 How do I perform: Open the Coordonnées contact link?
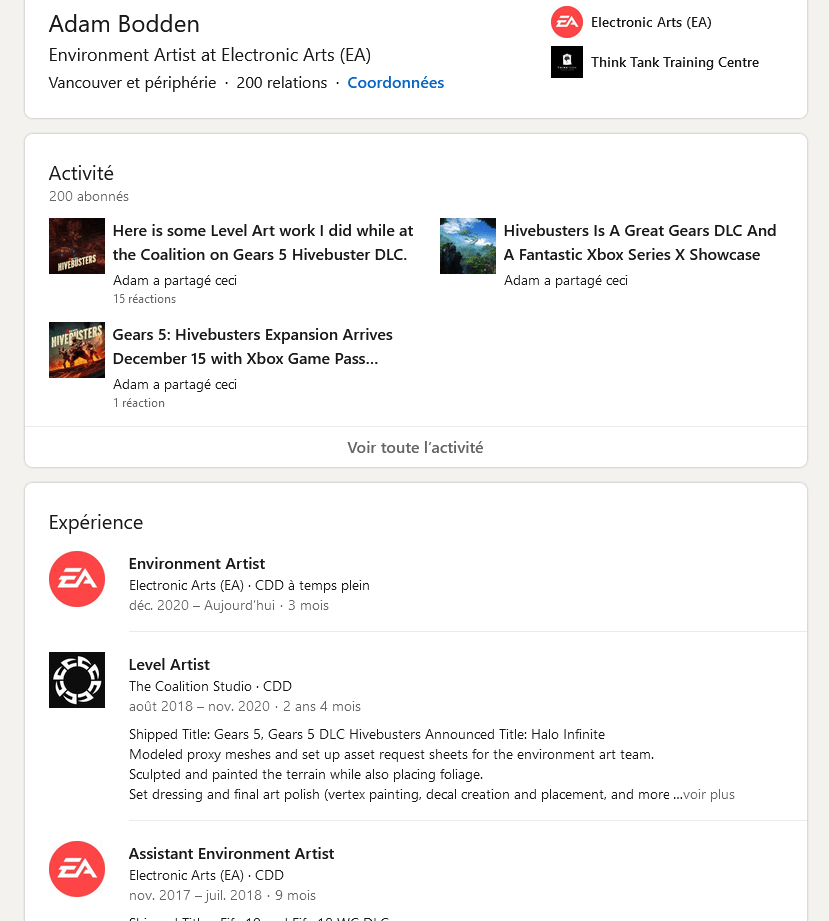[x=395, y=83]
